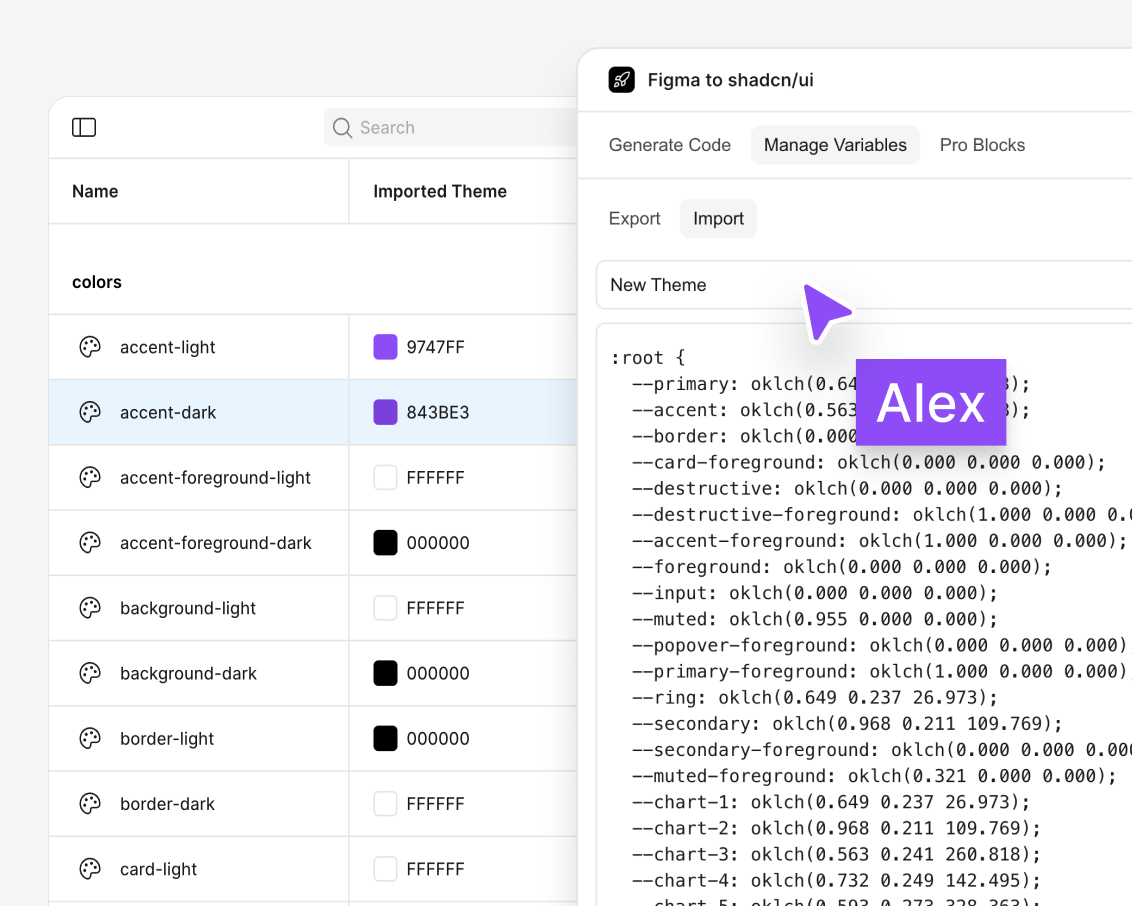Click the Search field in variables panel
This screenshot has height=906, width=1132.
coord(451,128)
